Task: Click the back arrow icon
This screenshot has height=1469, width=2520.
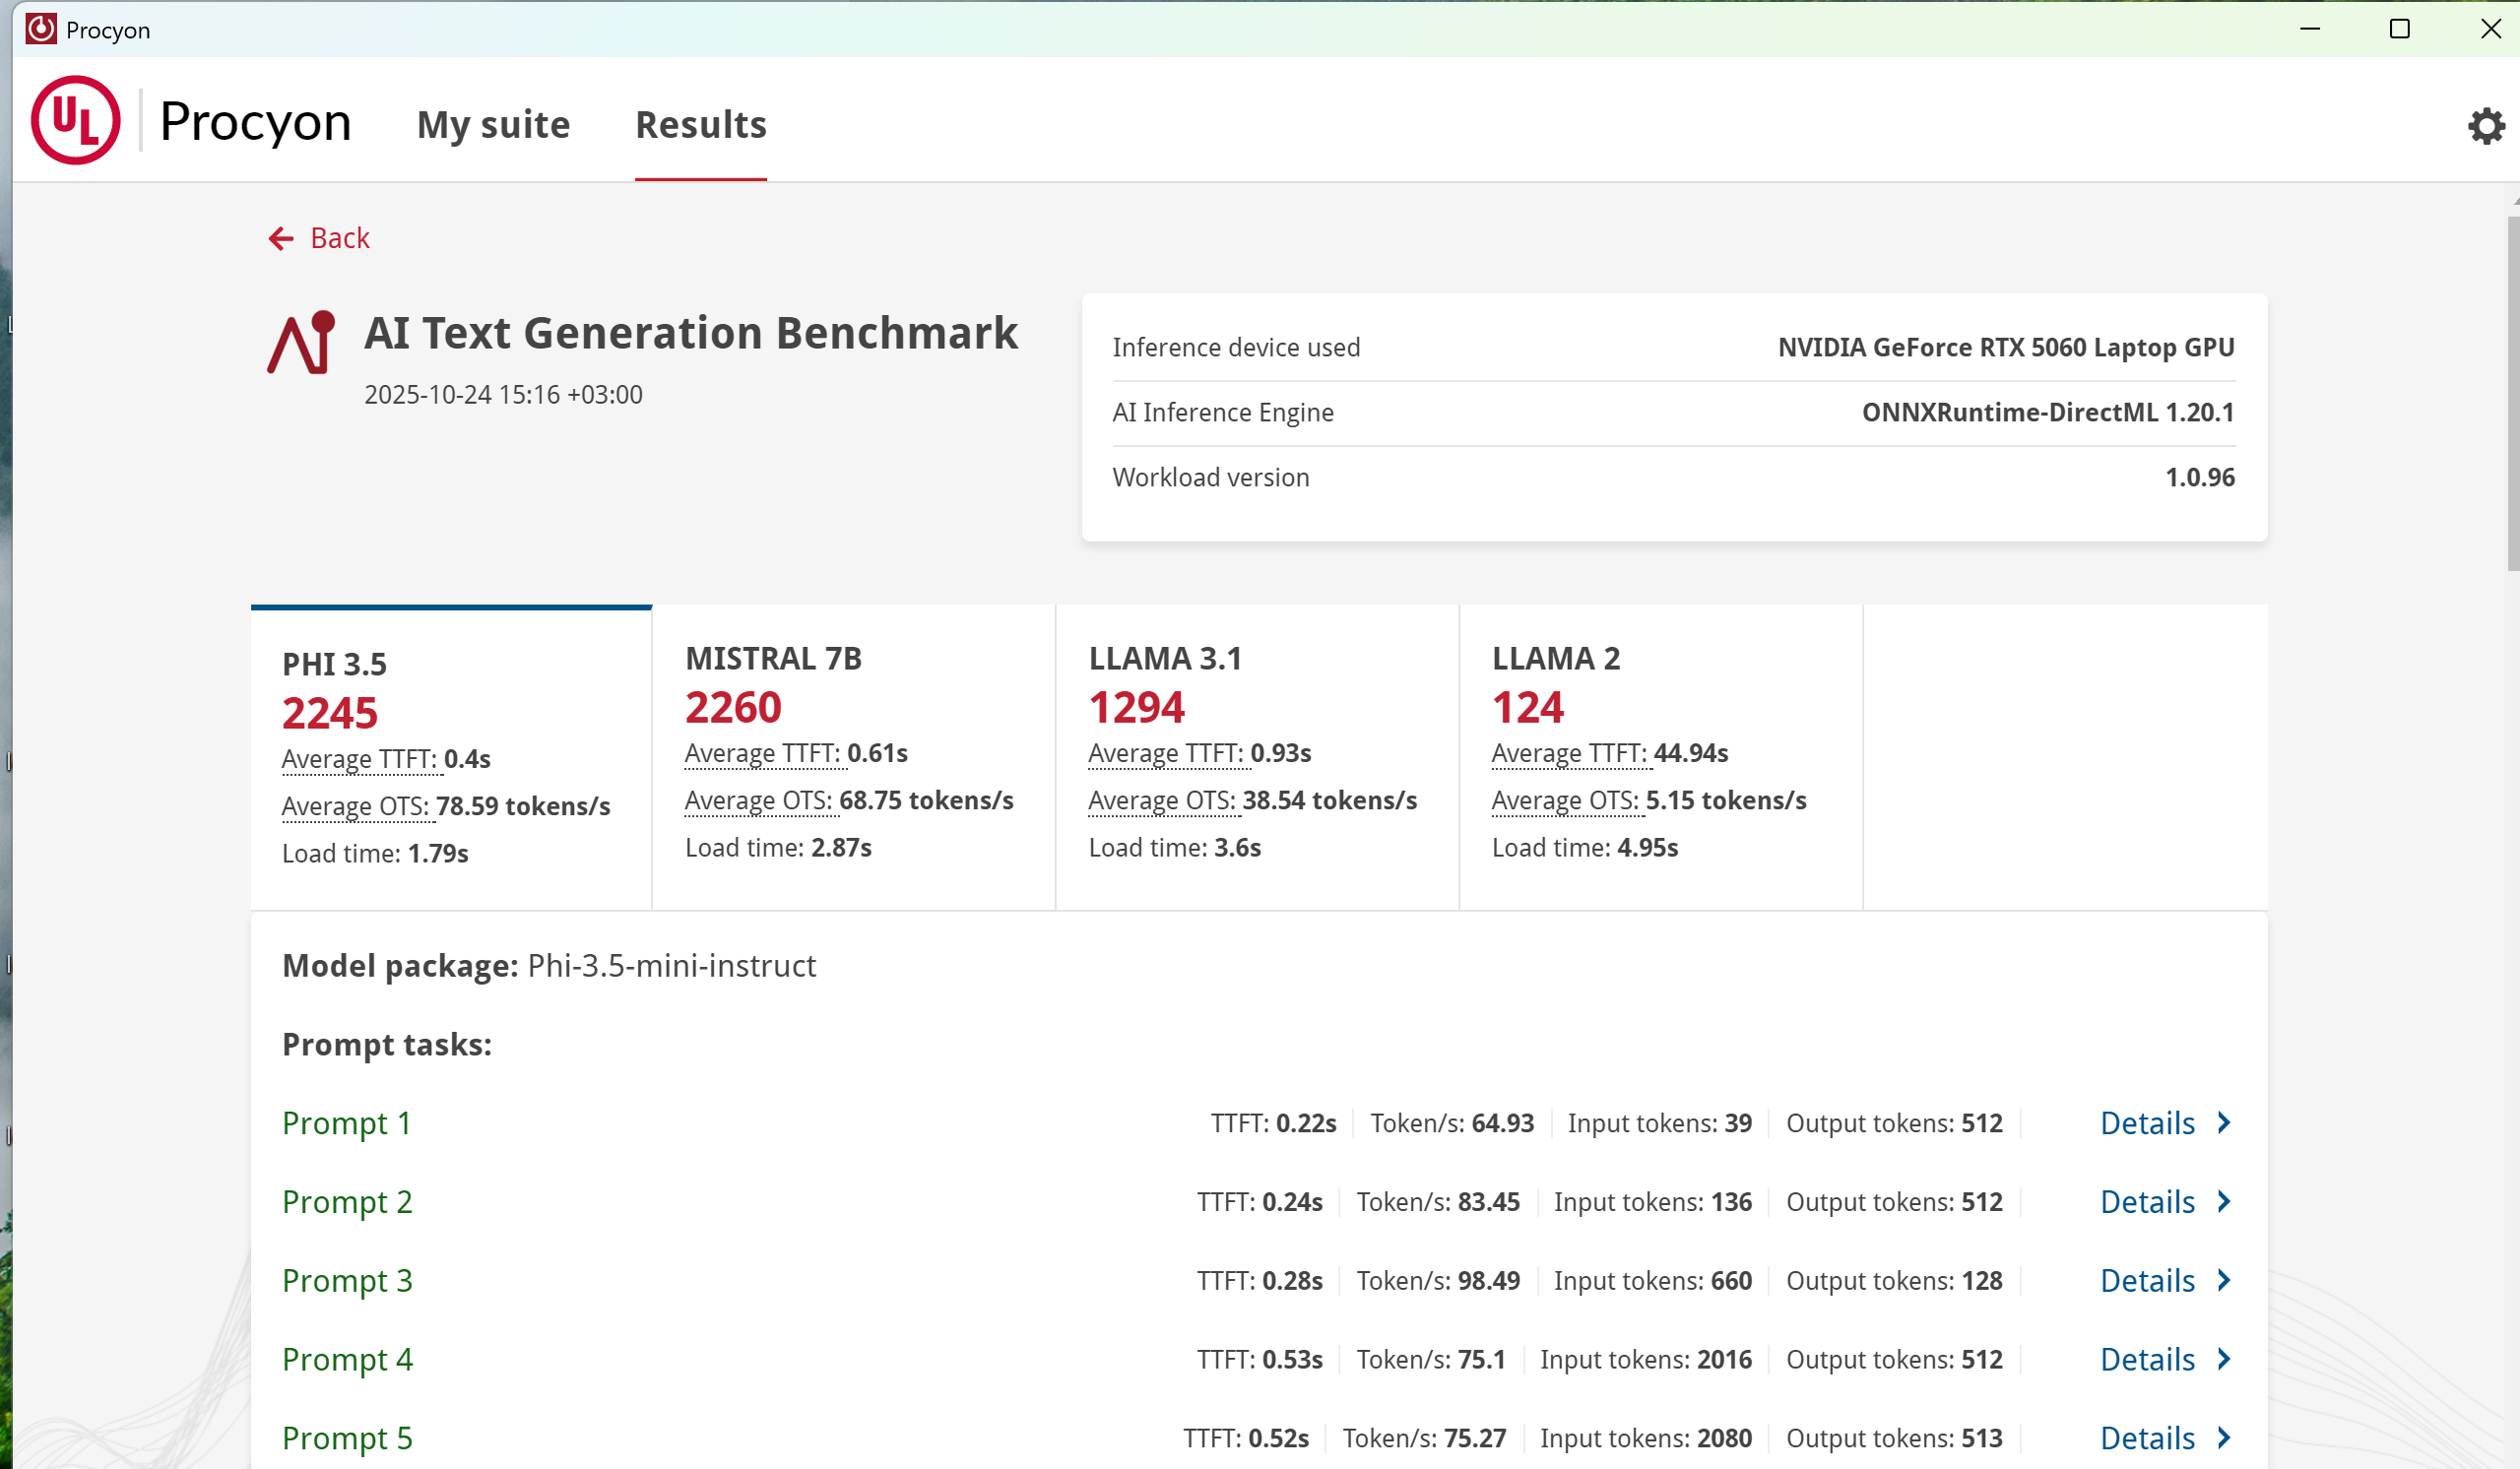Action: pyautogui.click(x=281, y=238)
